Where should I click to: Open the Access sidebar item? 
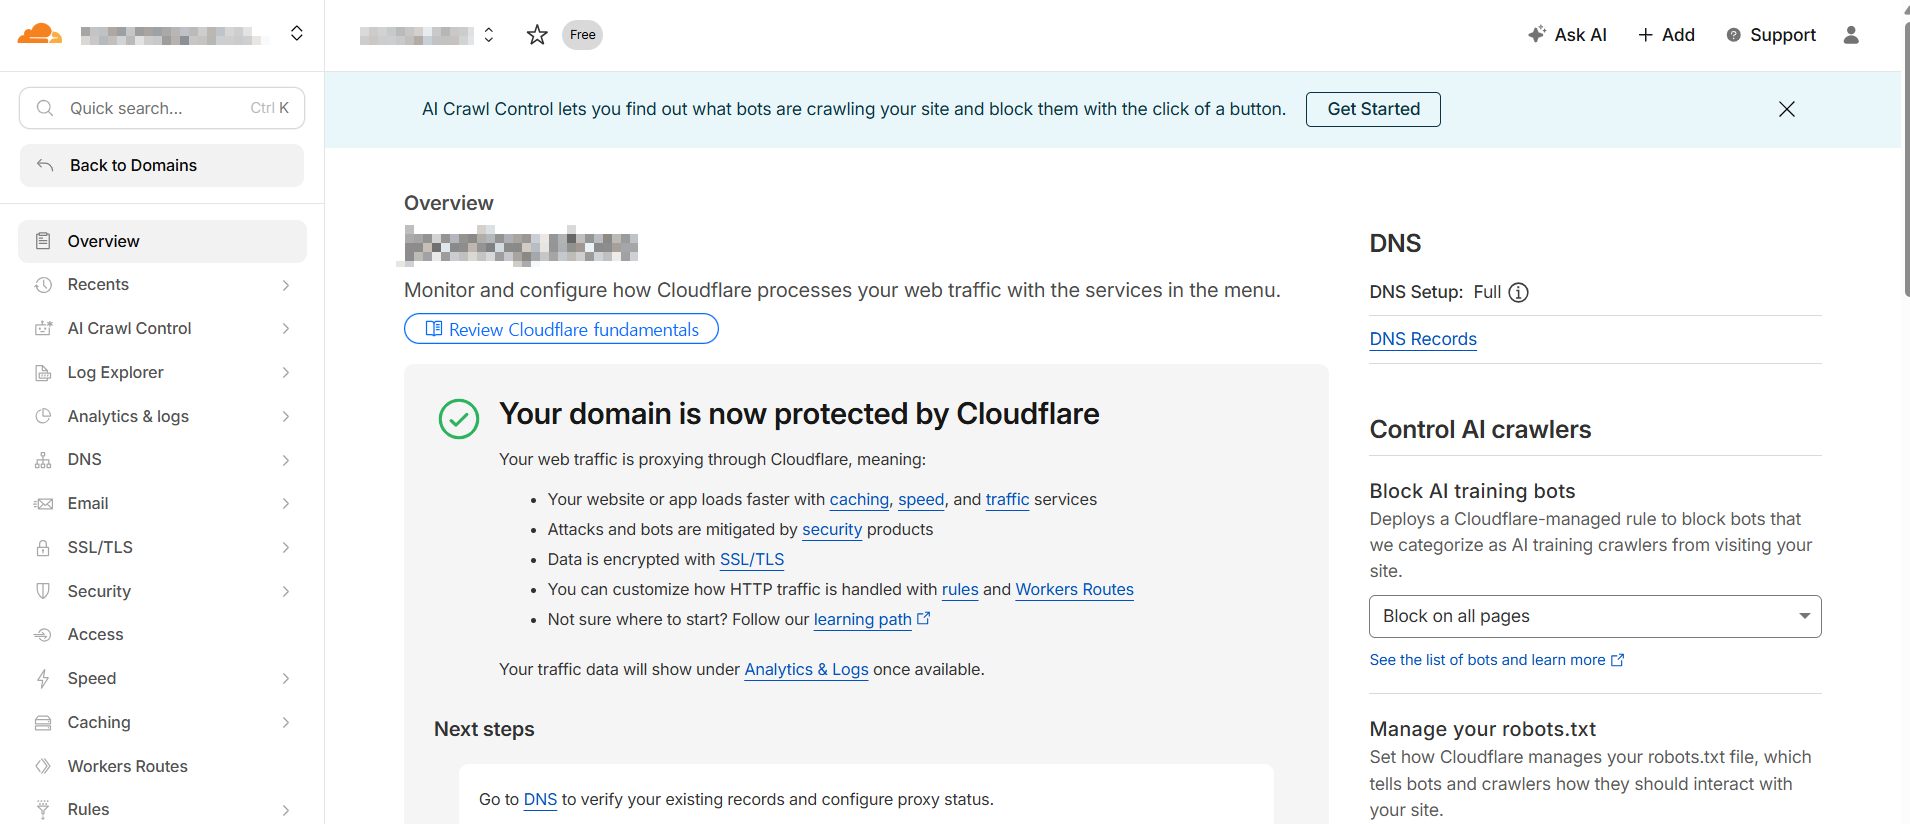click(x=162, y=635)
